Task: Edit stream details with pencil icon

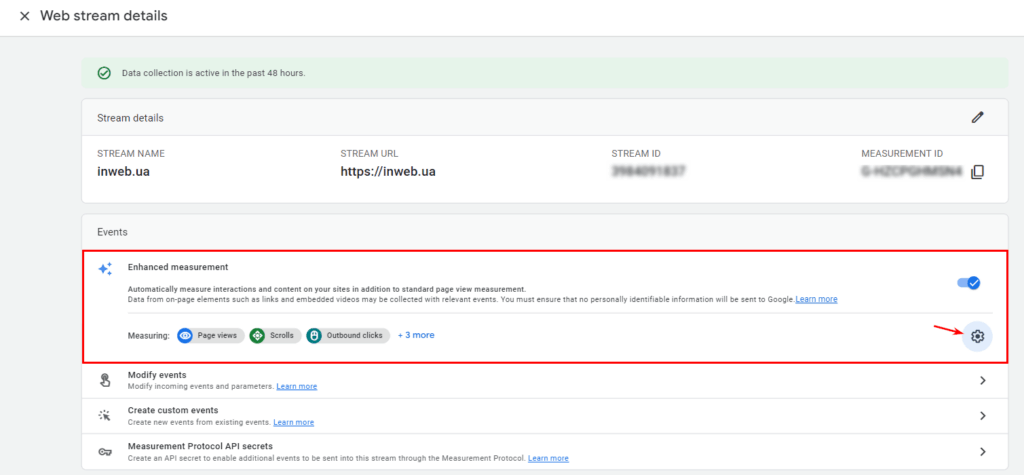Action: (x=977, y=118)
